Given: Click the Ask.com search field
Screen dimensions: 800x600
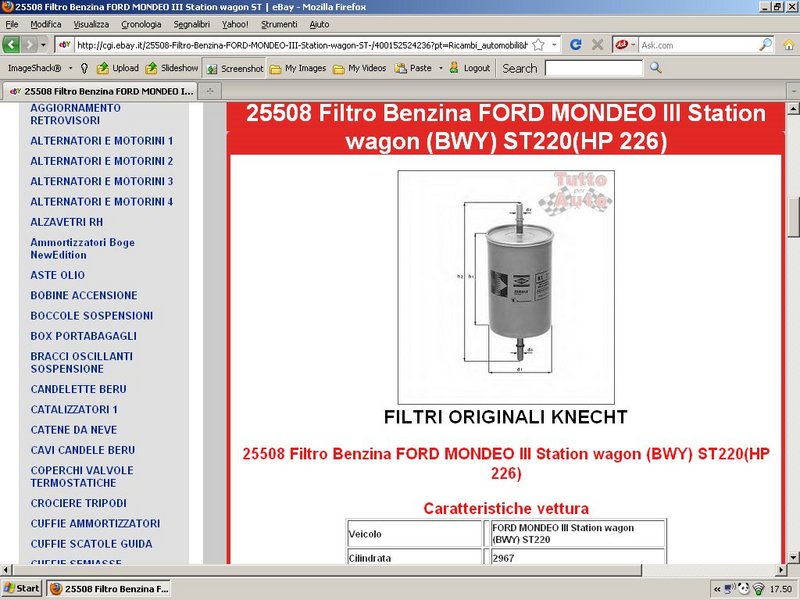Looking at the screenshot, I should pyautogui.click(x=698, y=45).
